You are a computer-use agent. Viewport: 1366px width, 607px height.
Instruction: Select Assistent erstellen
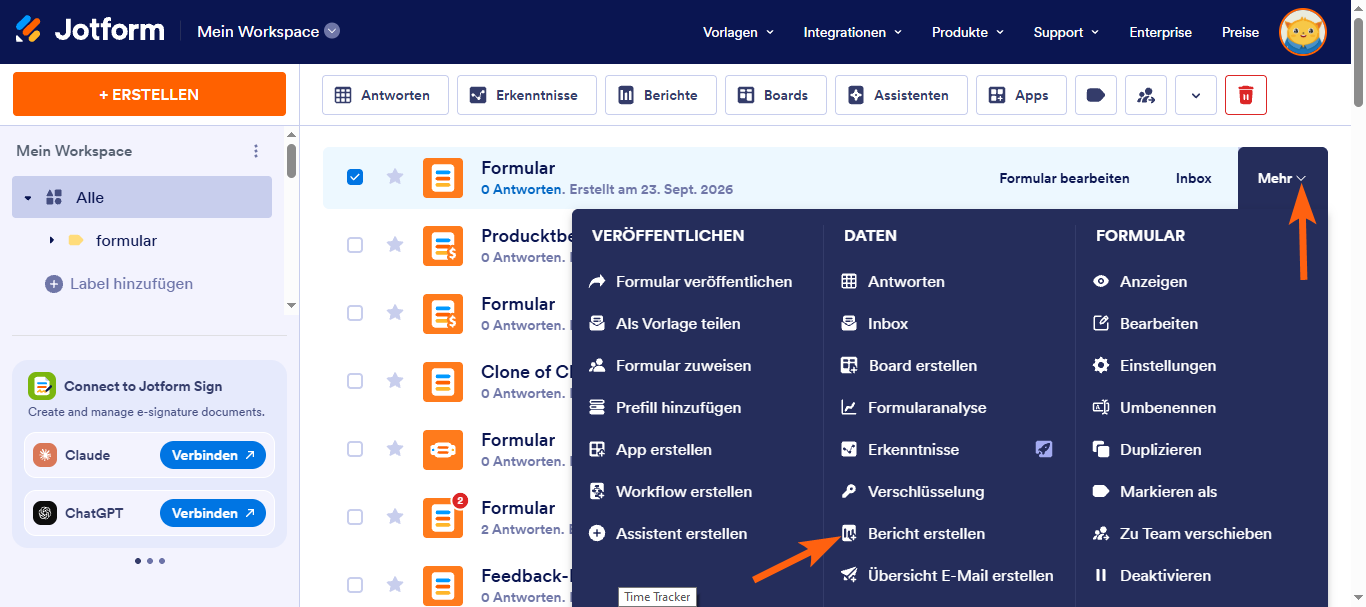click(x=669, y=534)
